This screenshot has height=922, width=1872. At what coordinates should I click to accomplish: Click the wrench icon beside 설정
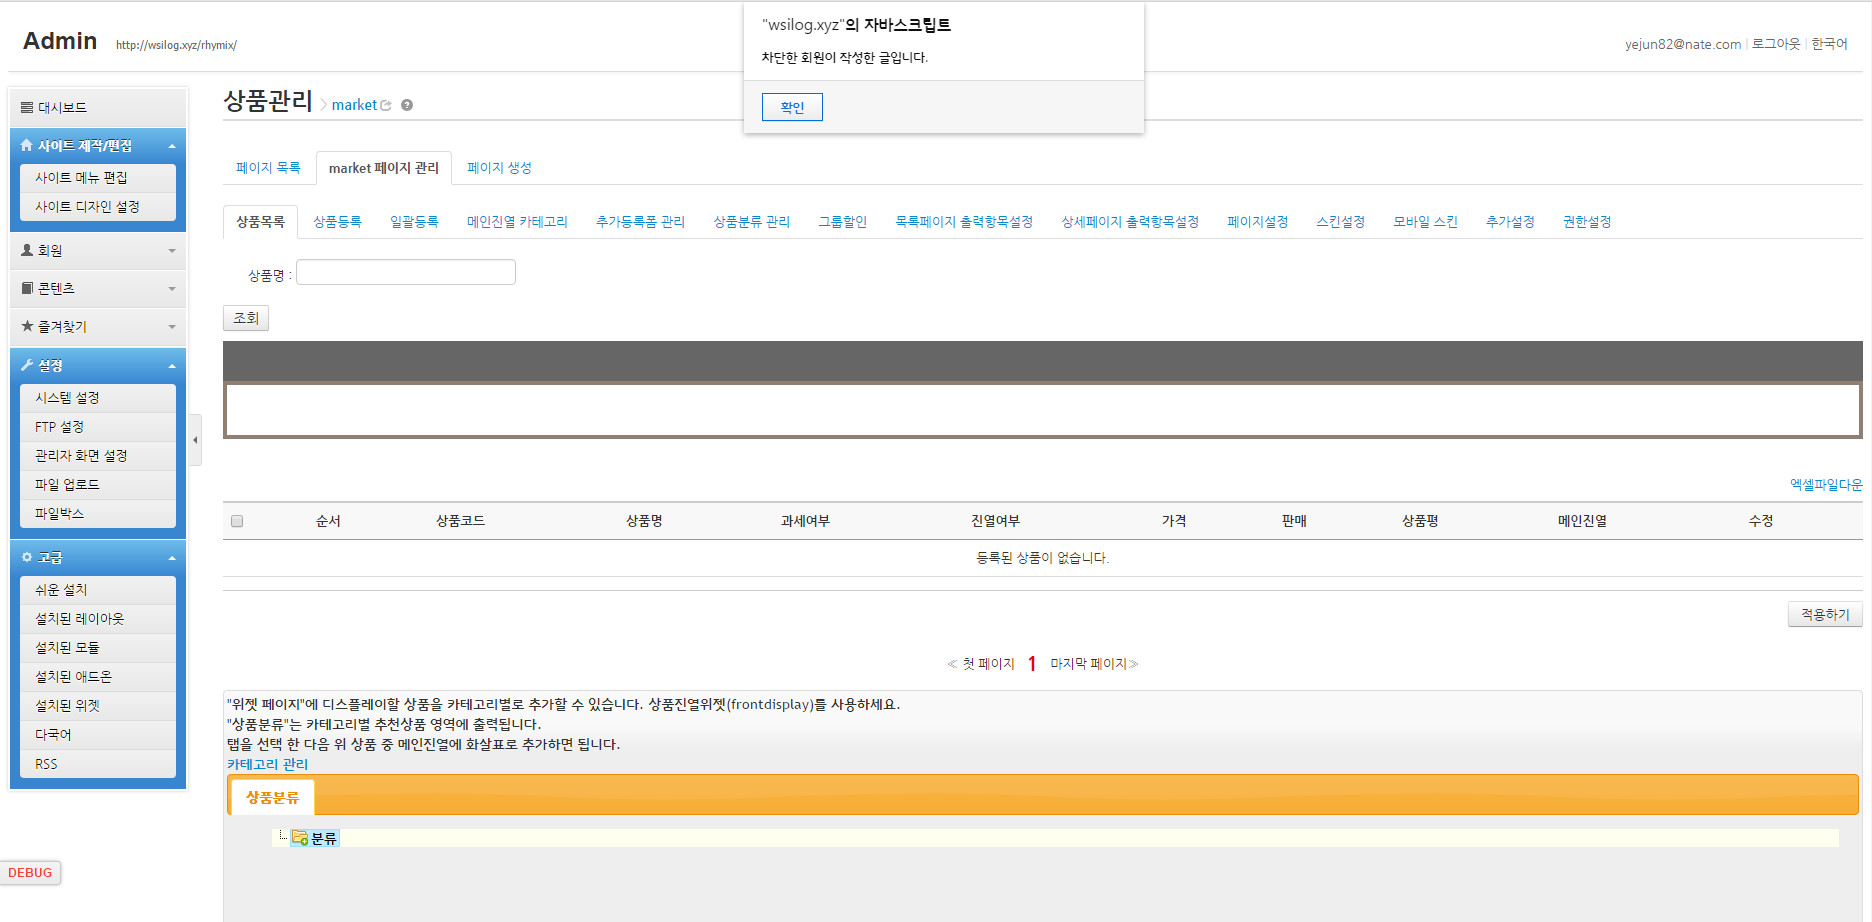[x=27, y=366]
